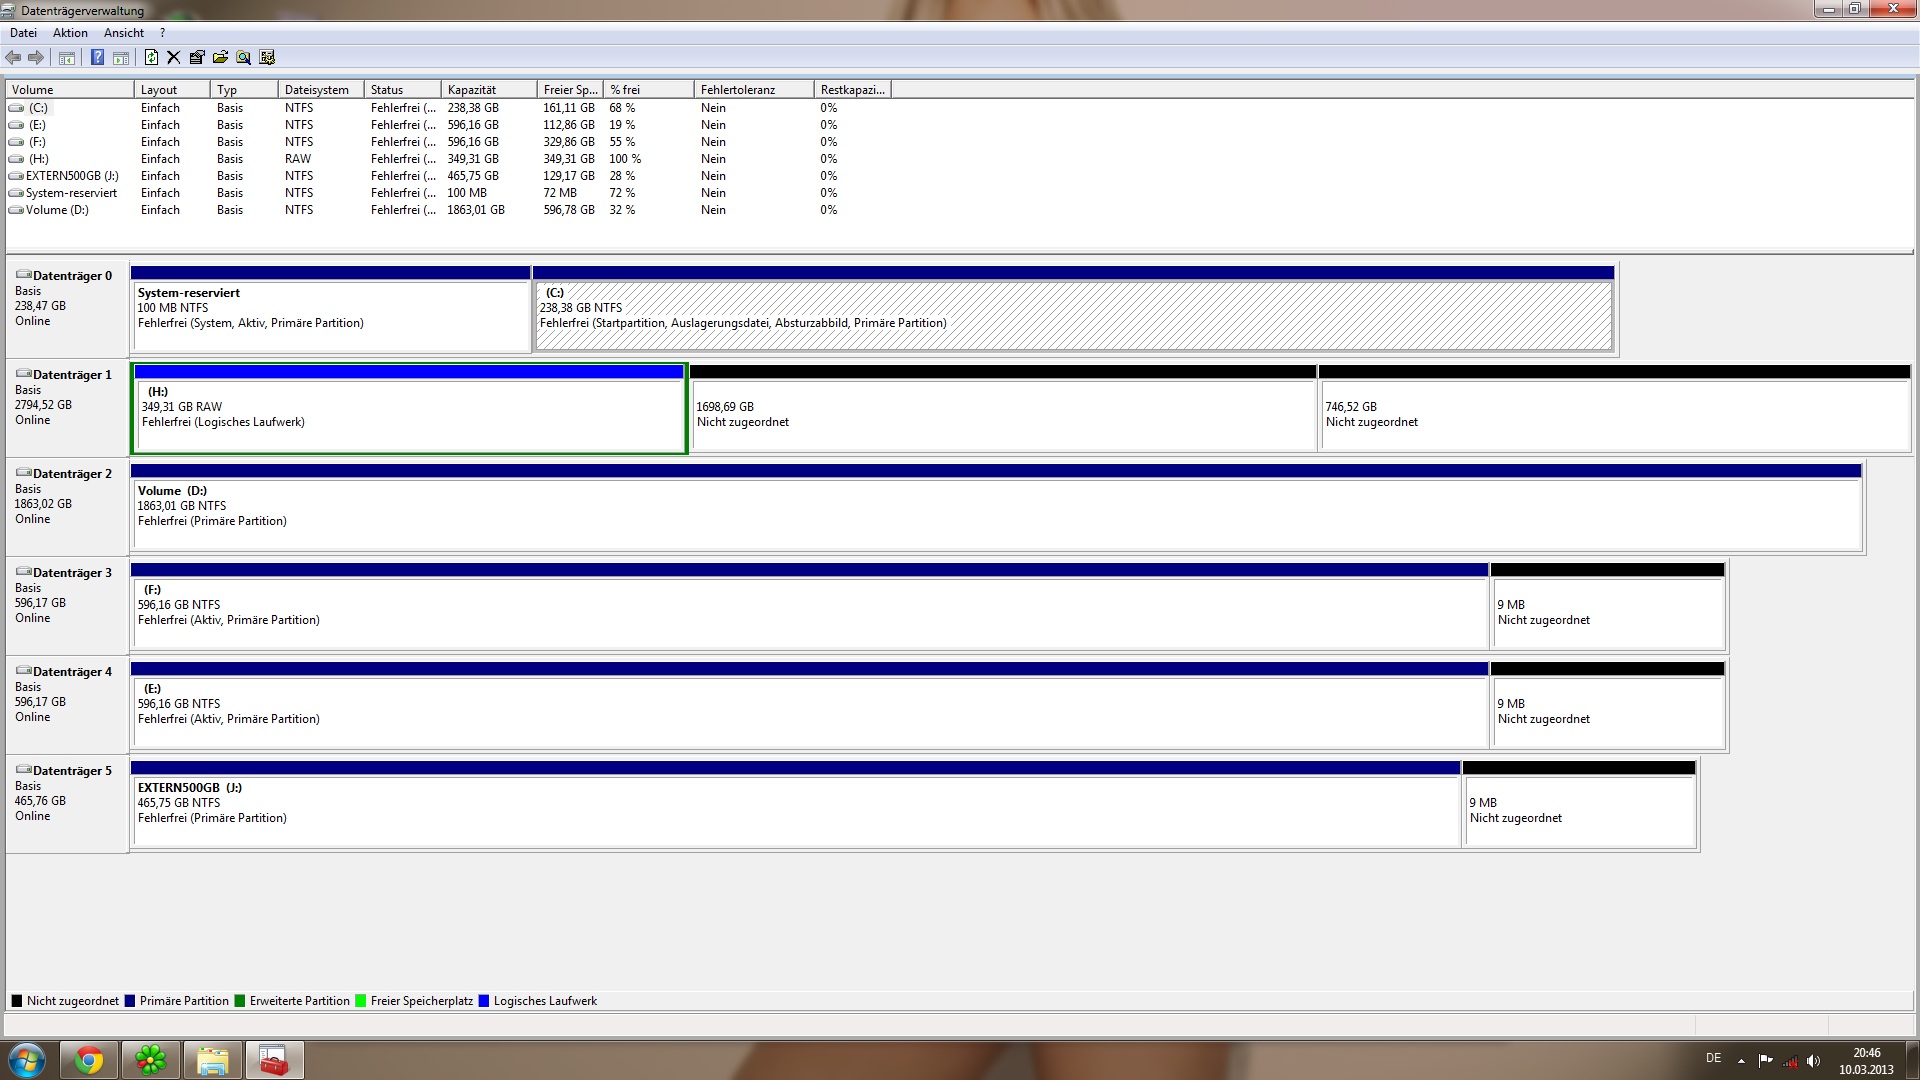This screenshot has width=1920, height=1080.
Task: Show hidden system tray icons arrow
Action: [x=1741, y=1060]
